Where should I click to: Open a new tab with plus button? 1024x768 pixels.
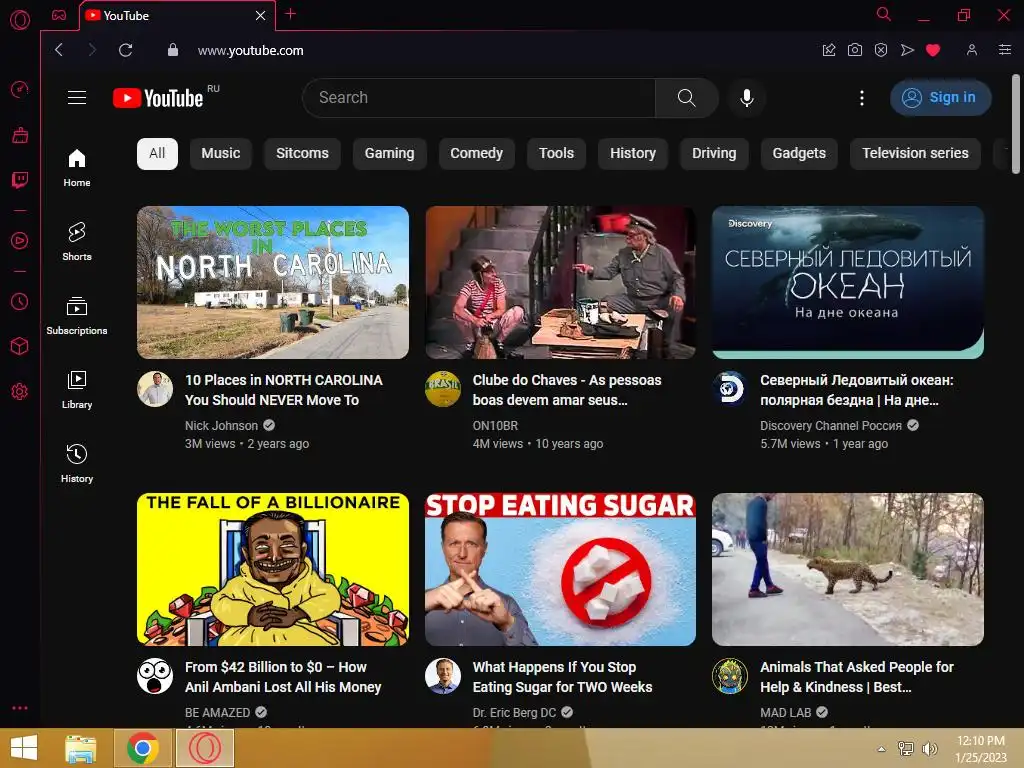291,14
